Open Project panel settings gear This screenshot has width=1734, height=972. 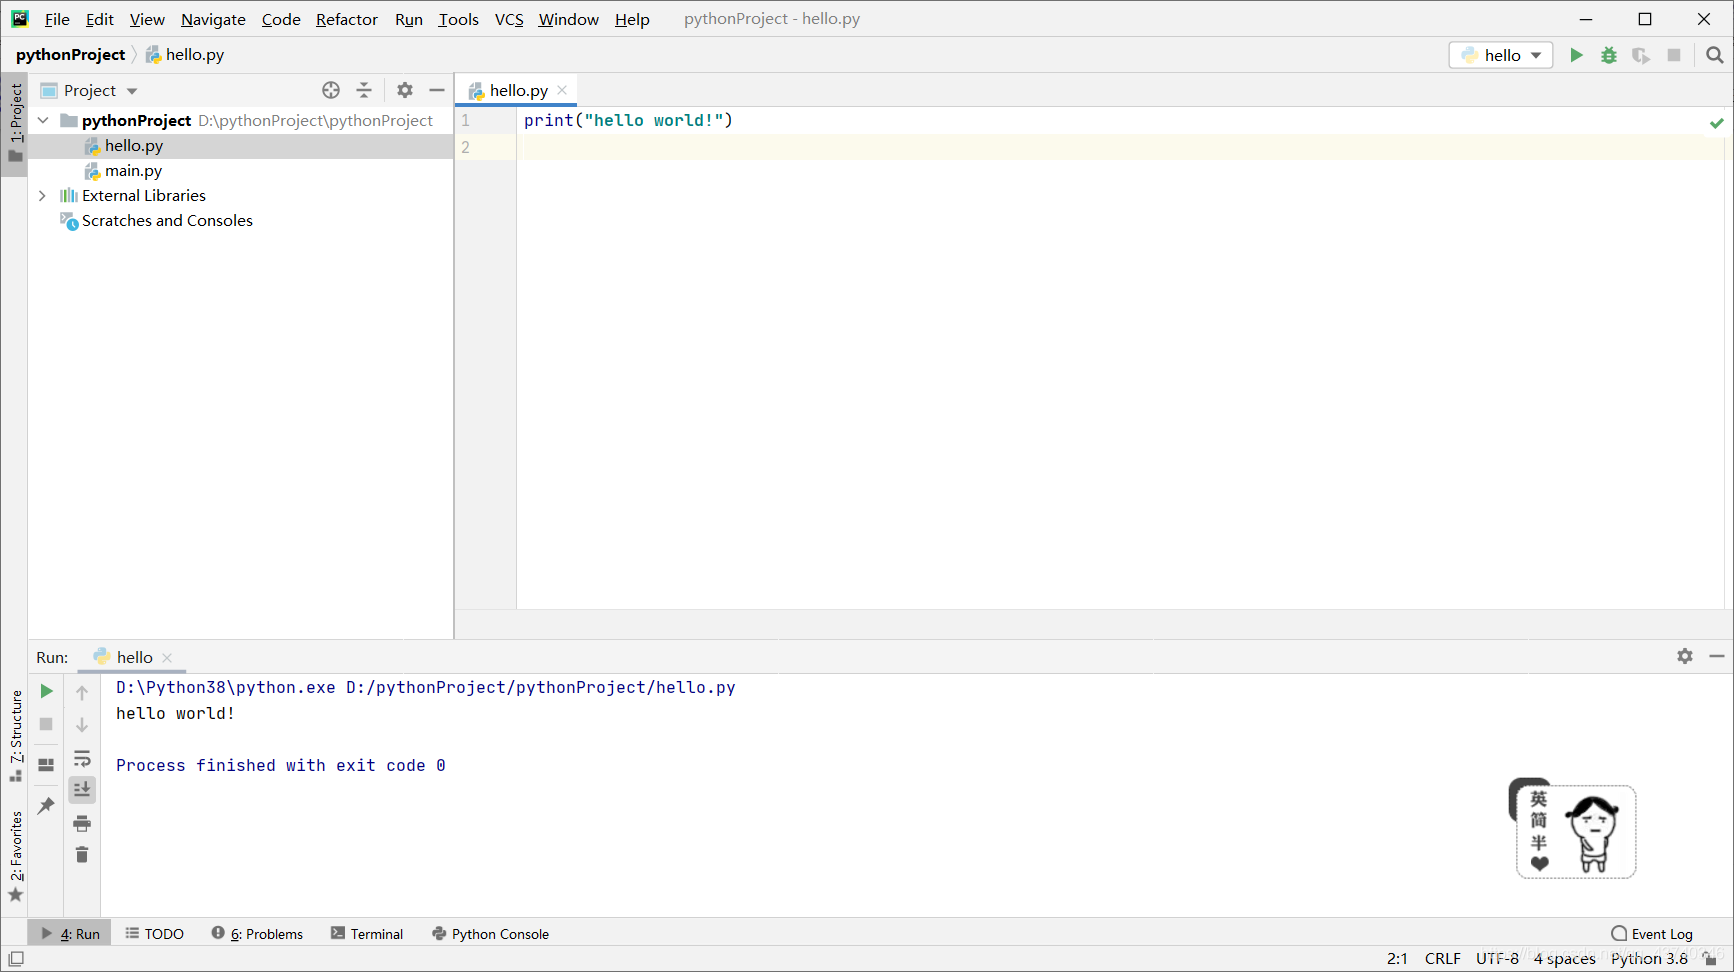[405, 90]
